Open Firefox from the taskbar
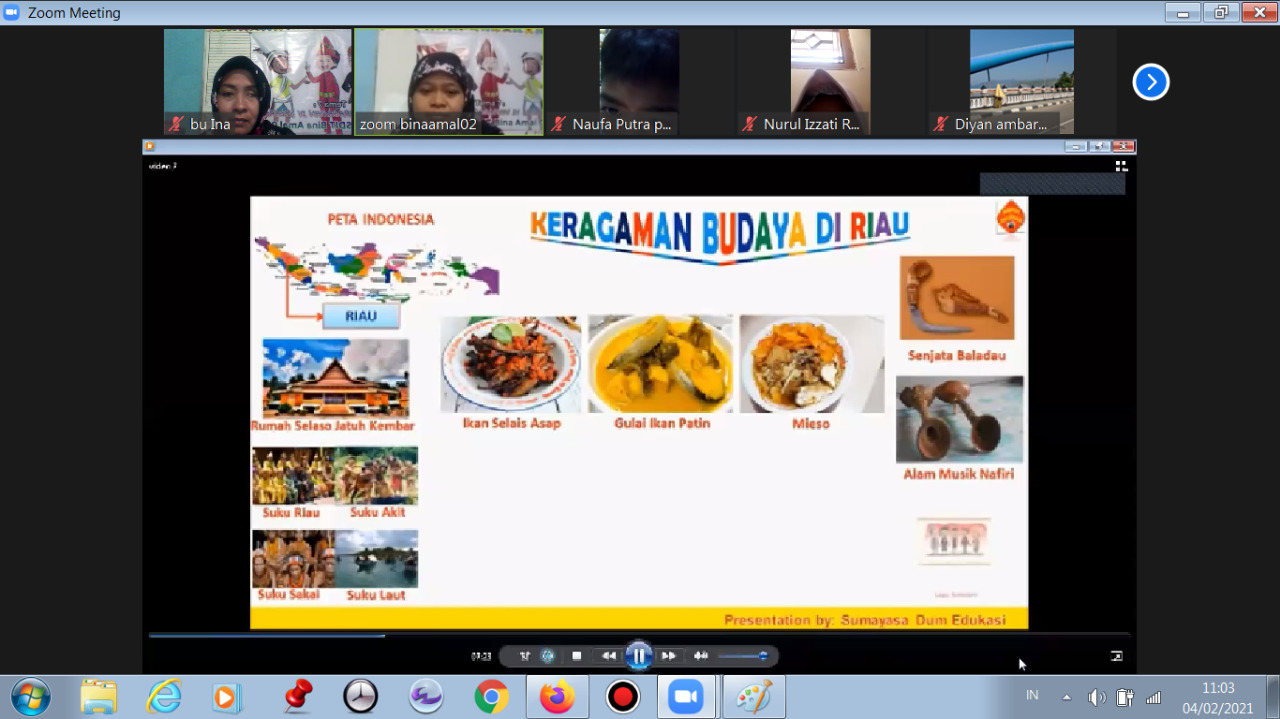Viewport: 1280px width, 719px height. pyautogui.click(x=557, y=696)
